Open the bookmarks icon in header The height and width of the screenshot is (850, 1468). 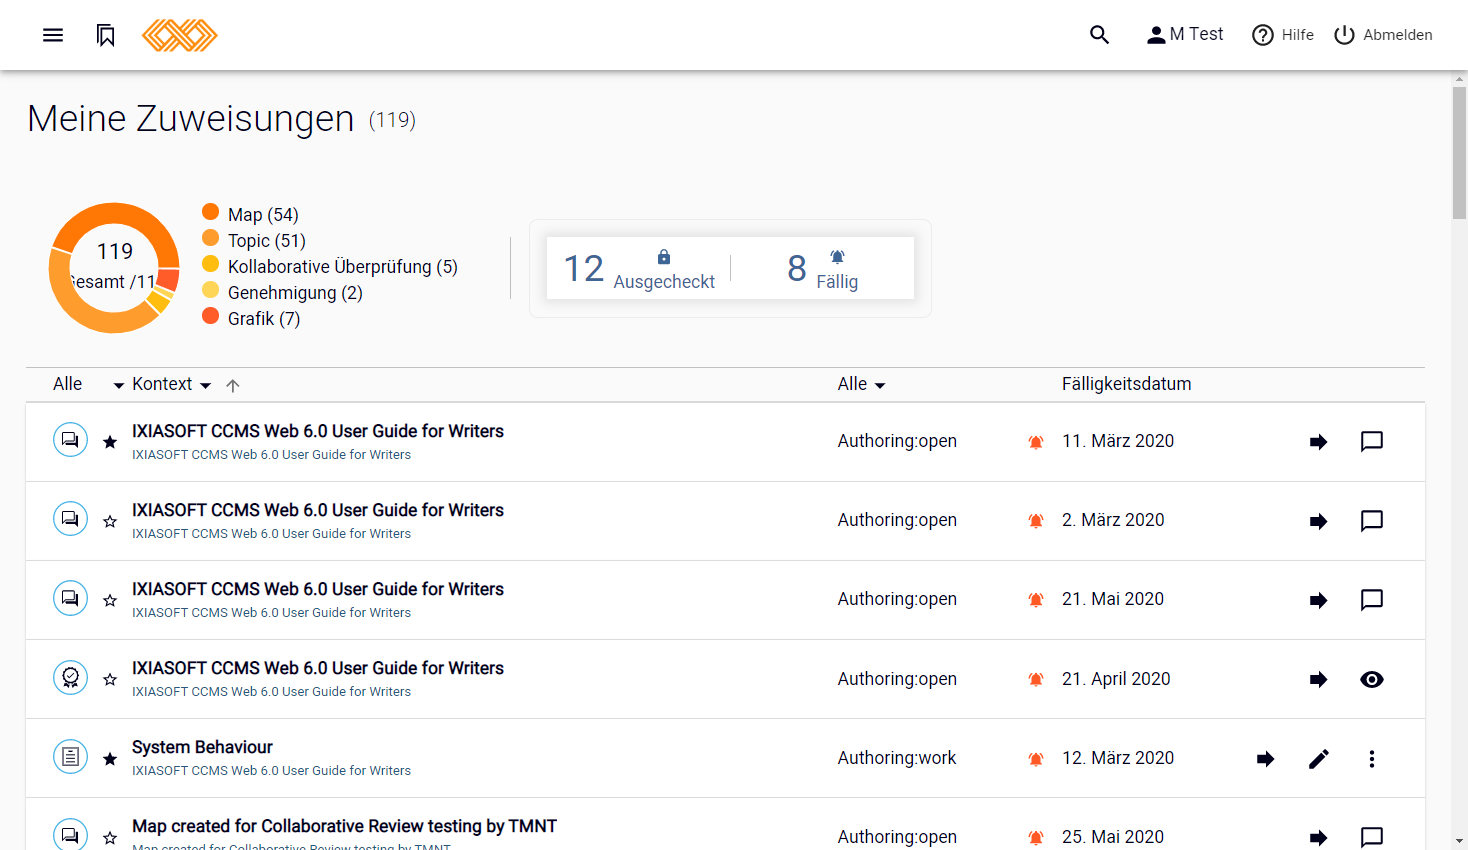[x=106, y=35]
